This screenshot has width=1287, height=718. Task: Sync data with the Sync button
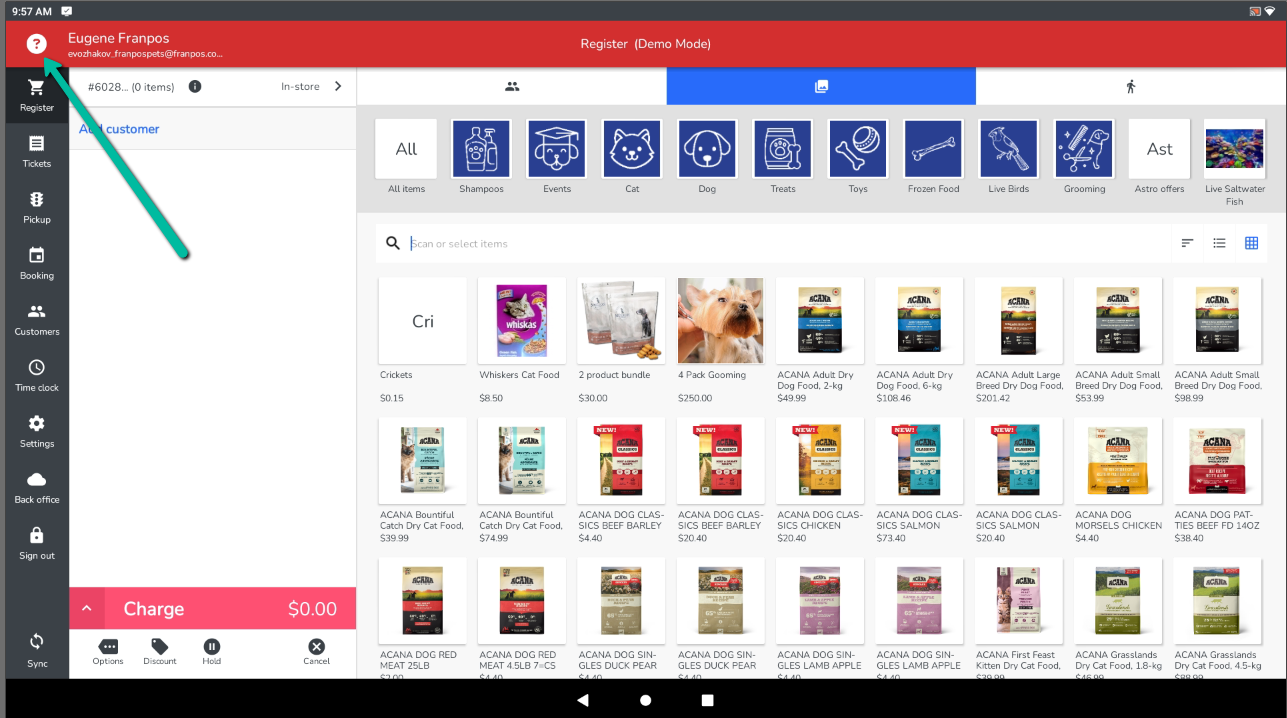tap(37, 649)
